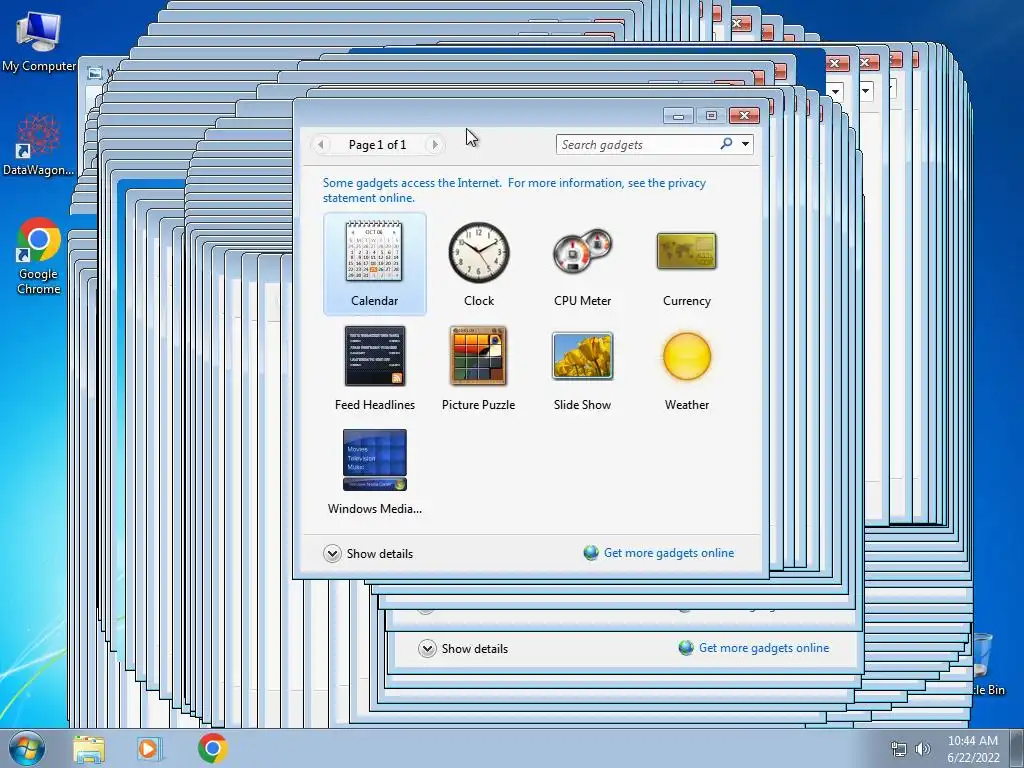Go to next gadgets page
The image size is (1024, 768).
coord(434,144)
